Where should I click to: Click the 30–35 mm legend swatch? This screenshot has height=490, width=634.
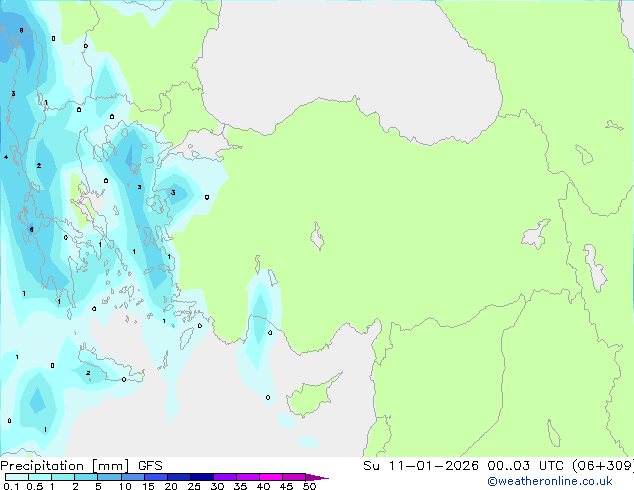[x=224, y=477]
